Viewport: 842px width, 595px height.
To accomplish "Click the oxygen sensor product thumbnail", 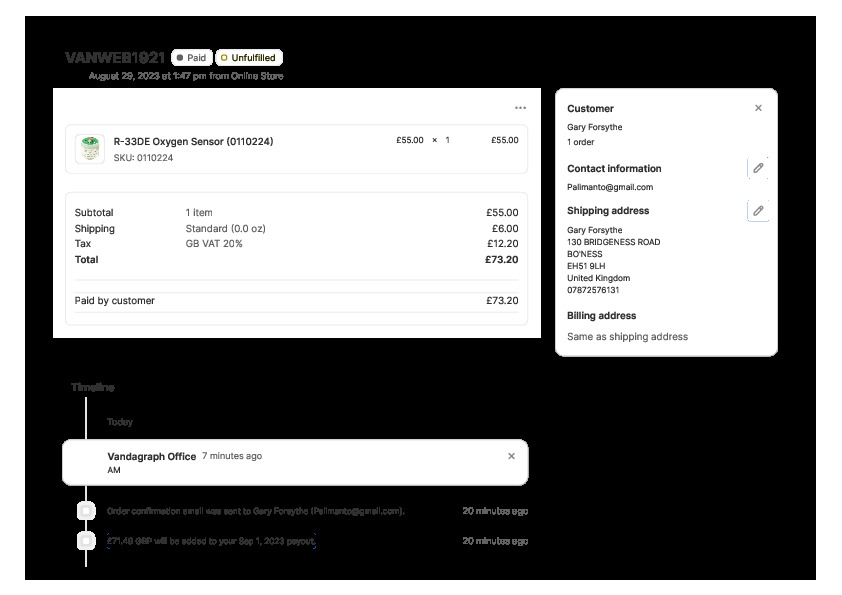I will pos(90,149).
